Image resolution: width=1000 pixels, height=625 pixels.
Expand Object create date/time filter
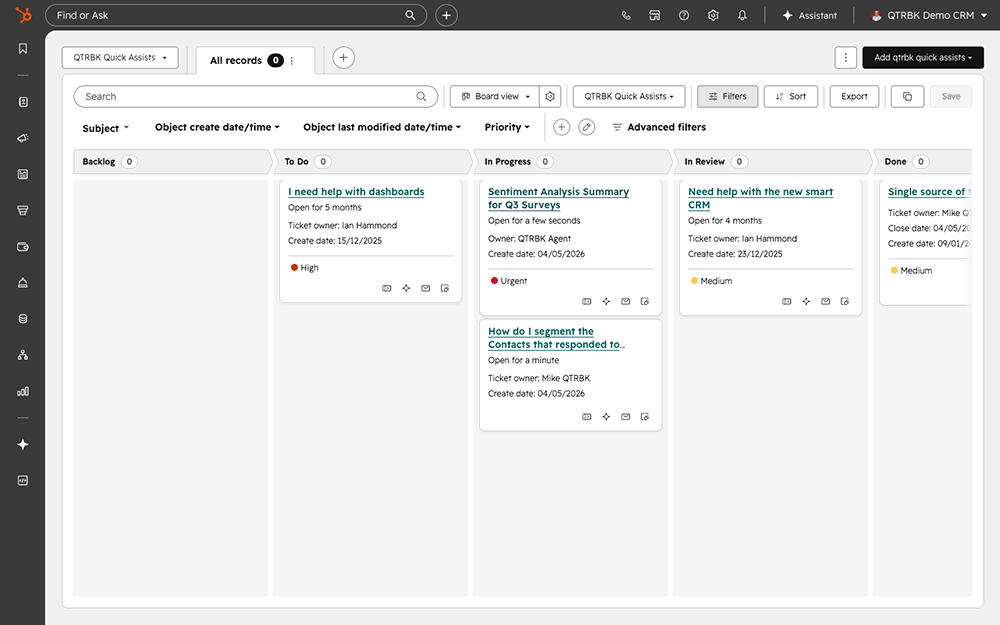tap(217, 128)
